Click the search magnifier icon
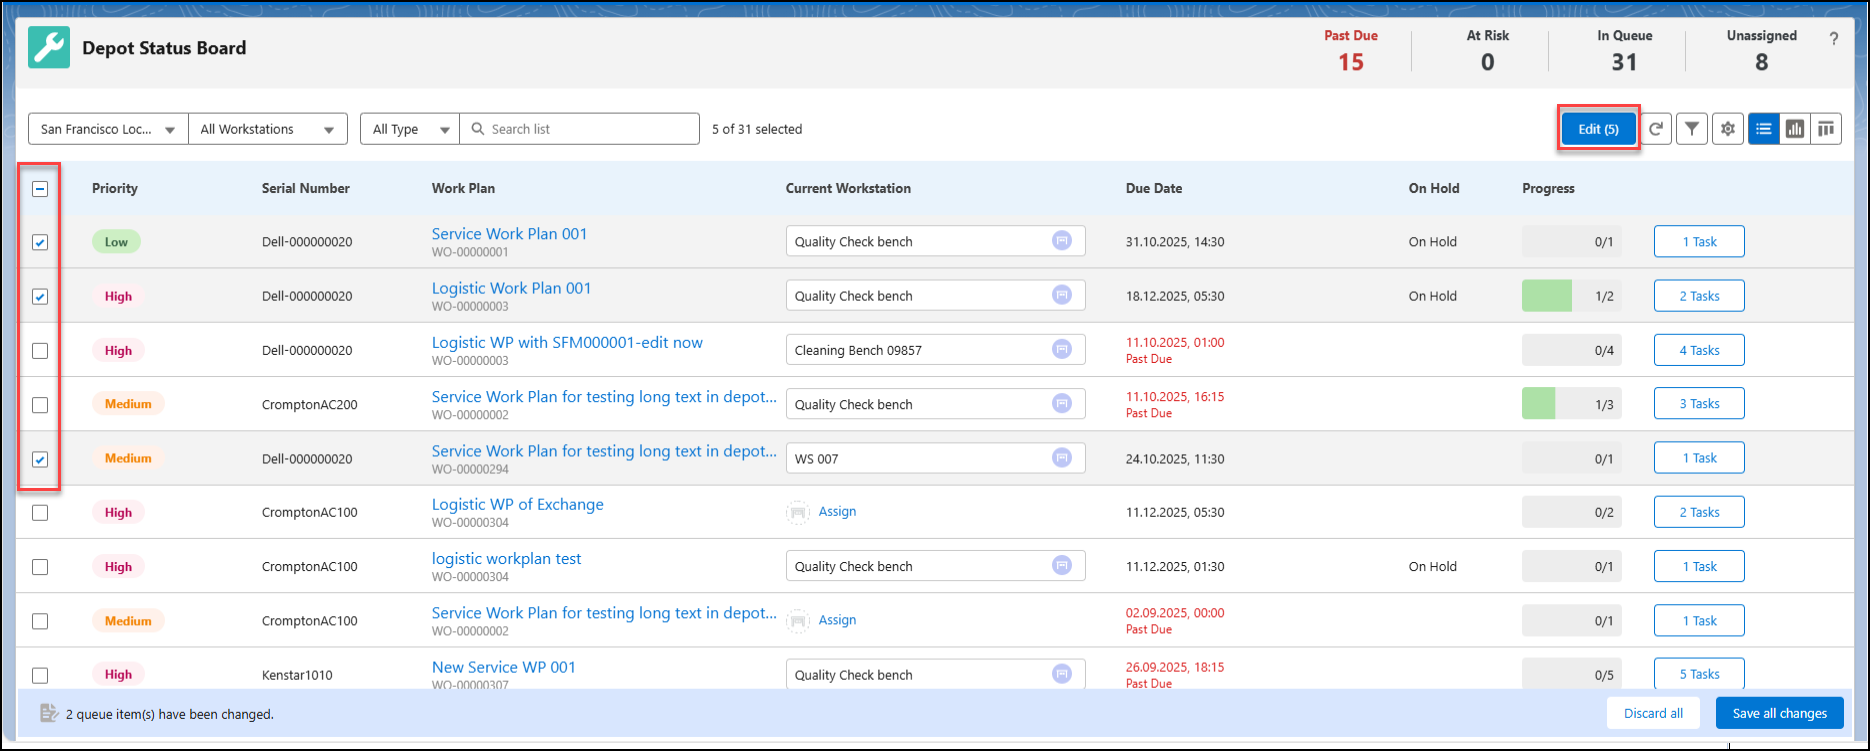 coord(478,129)
